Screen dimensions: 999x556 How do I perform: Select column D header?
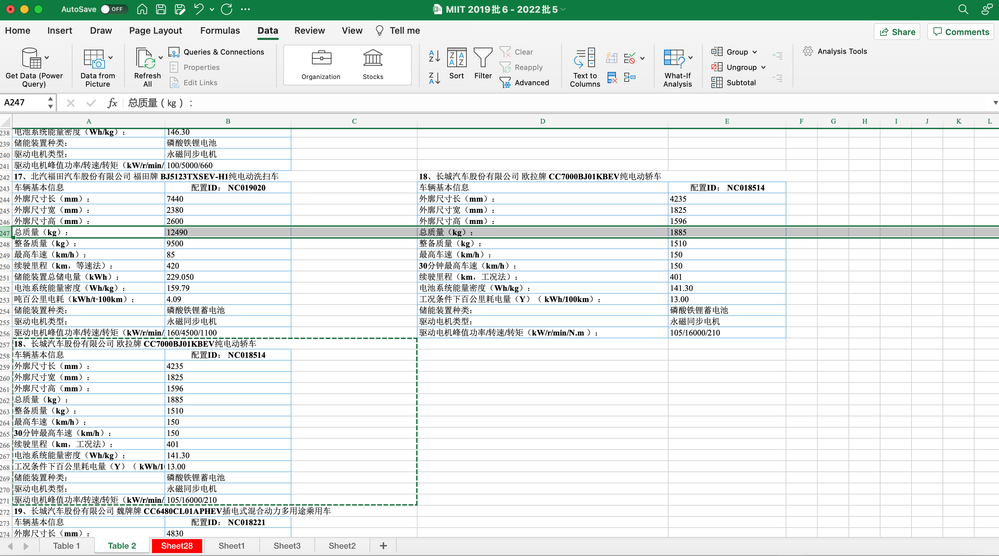tap(542, 121)
